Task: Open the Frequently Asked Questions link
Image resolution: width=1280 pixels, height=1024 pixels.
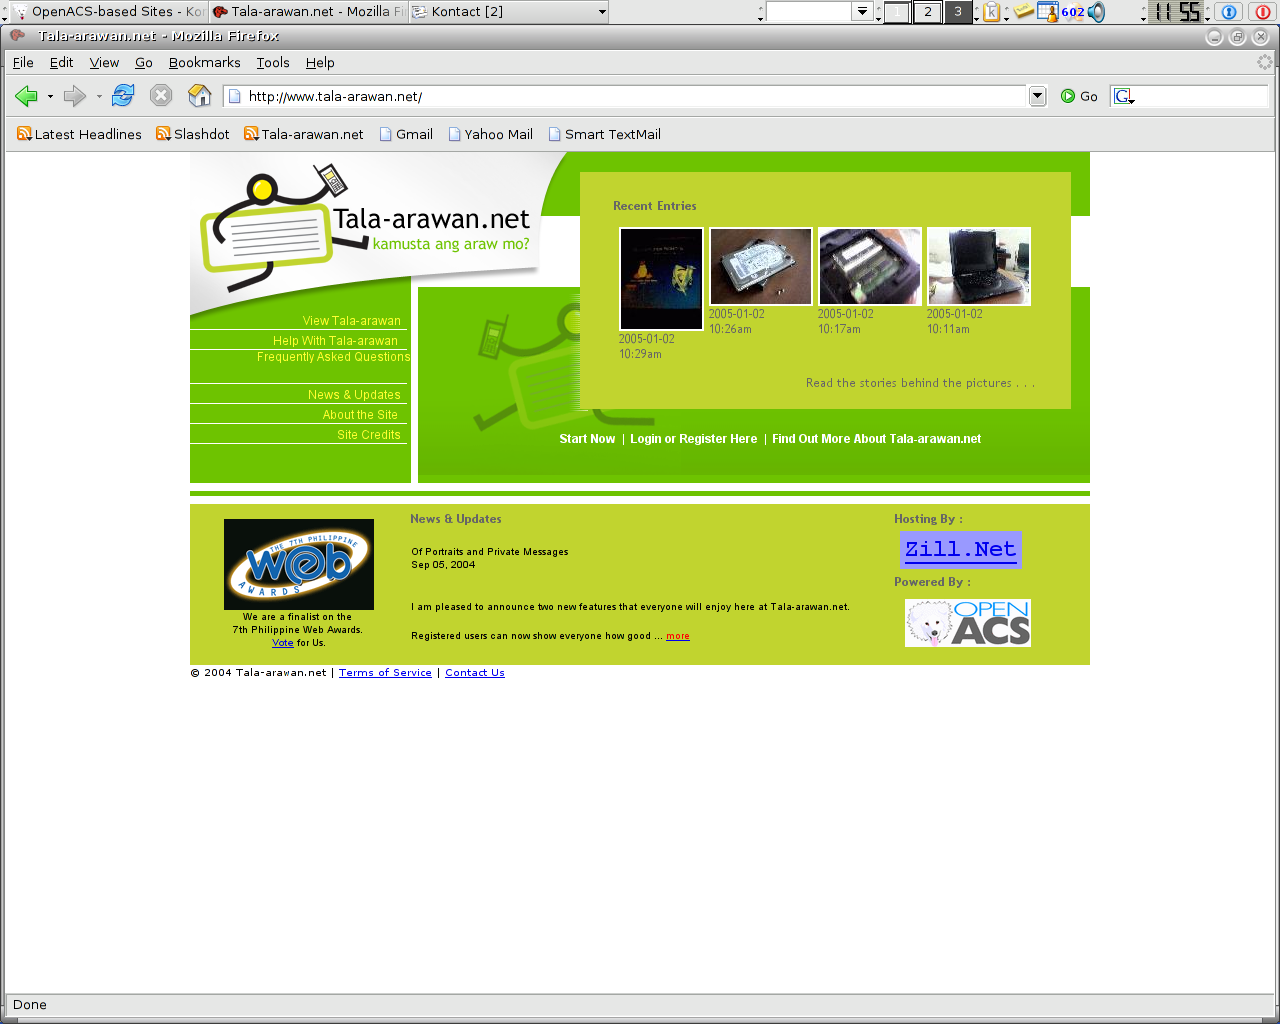Action: coord(333,357)
